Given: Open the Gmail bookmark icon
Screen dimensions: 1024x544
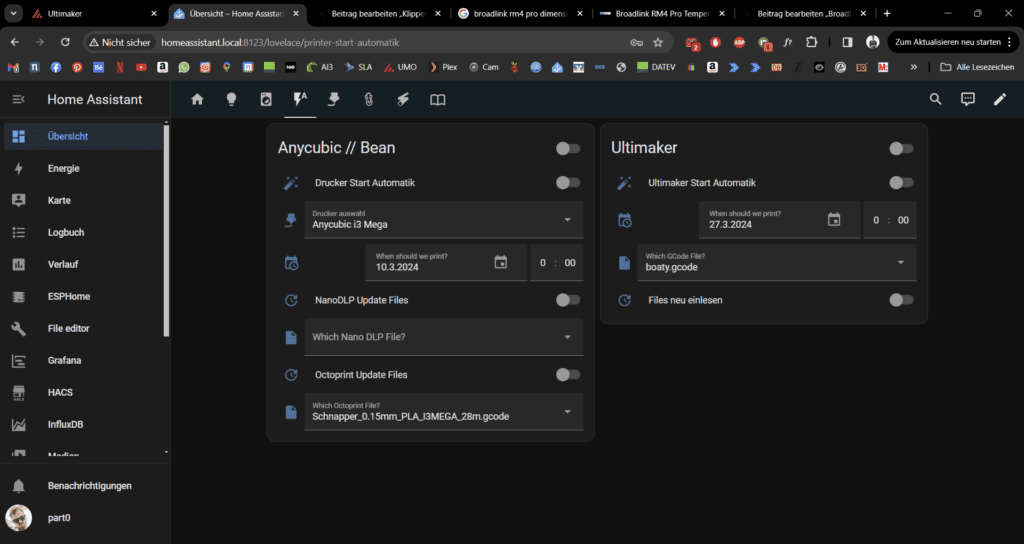Looking at the screenshot, I should 13,67.
